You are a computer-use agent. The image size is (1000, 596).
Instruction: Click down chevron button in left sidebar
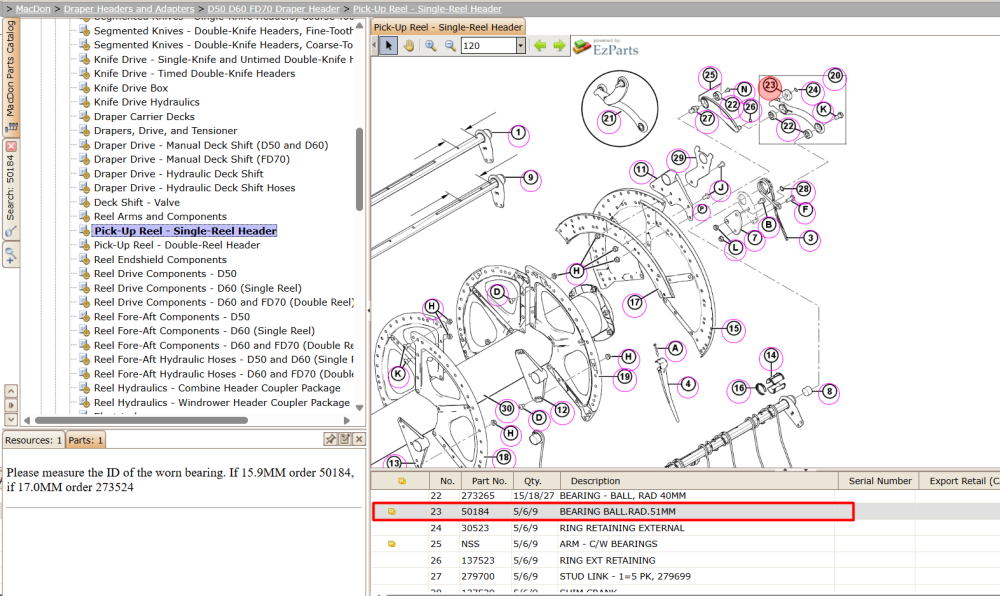click(11, 419)
